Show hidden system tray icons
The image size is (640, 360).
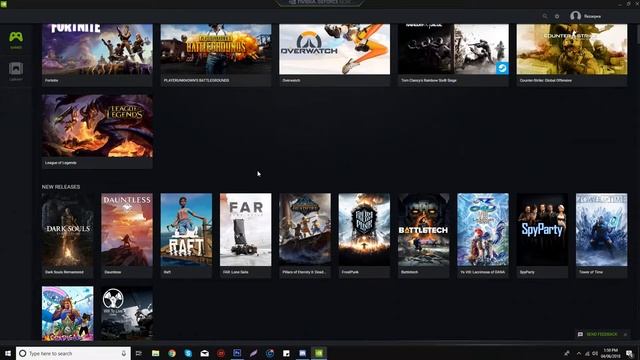(x=578, y=353)
